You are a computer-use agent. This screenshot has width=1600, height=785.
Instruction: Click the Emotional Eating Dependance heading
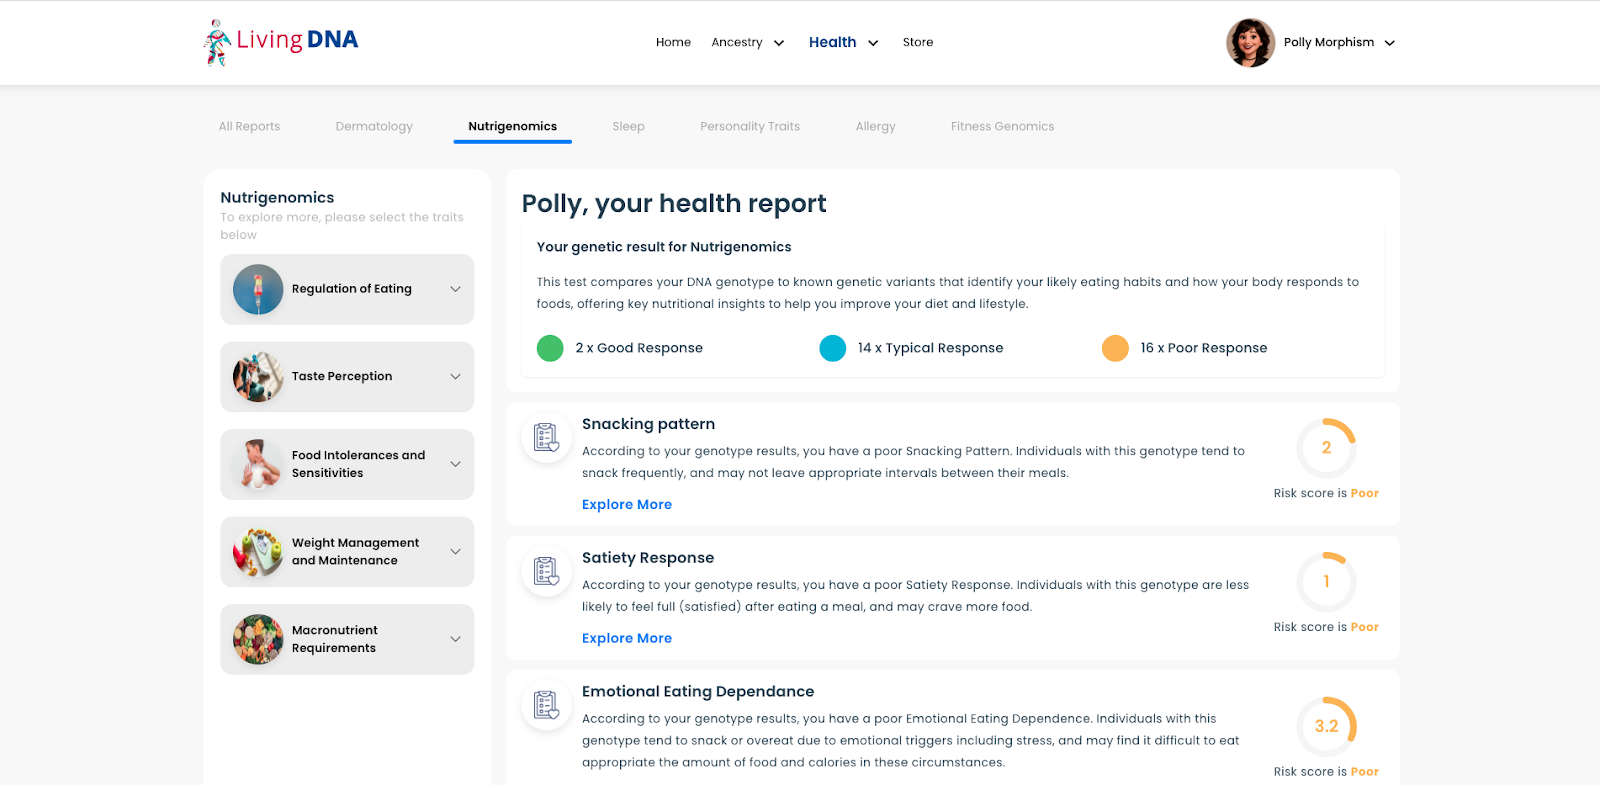[x=698, y=692]
